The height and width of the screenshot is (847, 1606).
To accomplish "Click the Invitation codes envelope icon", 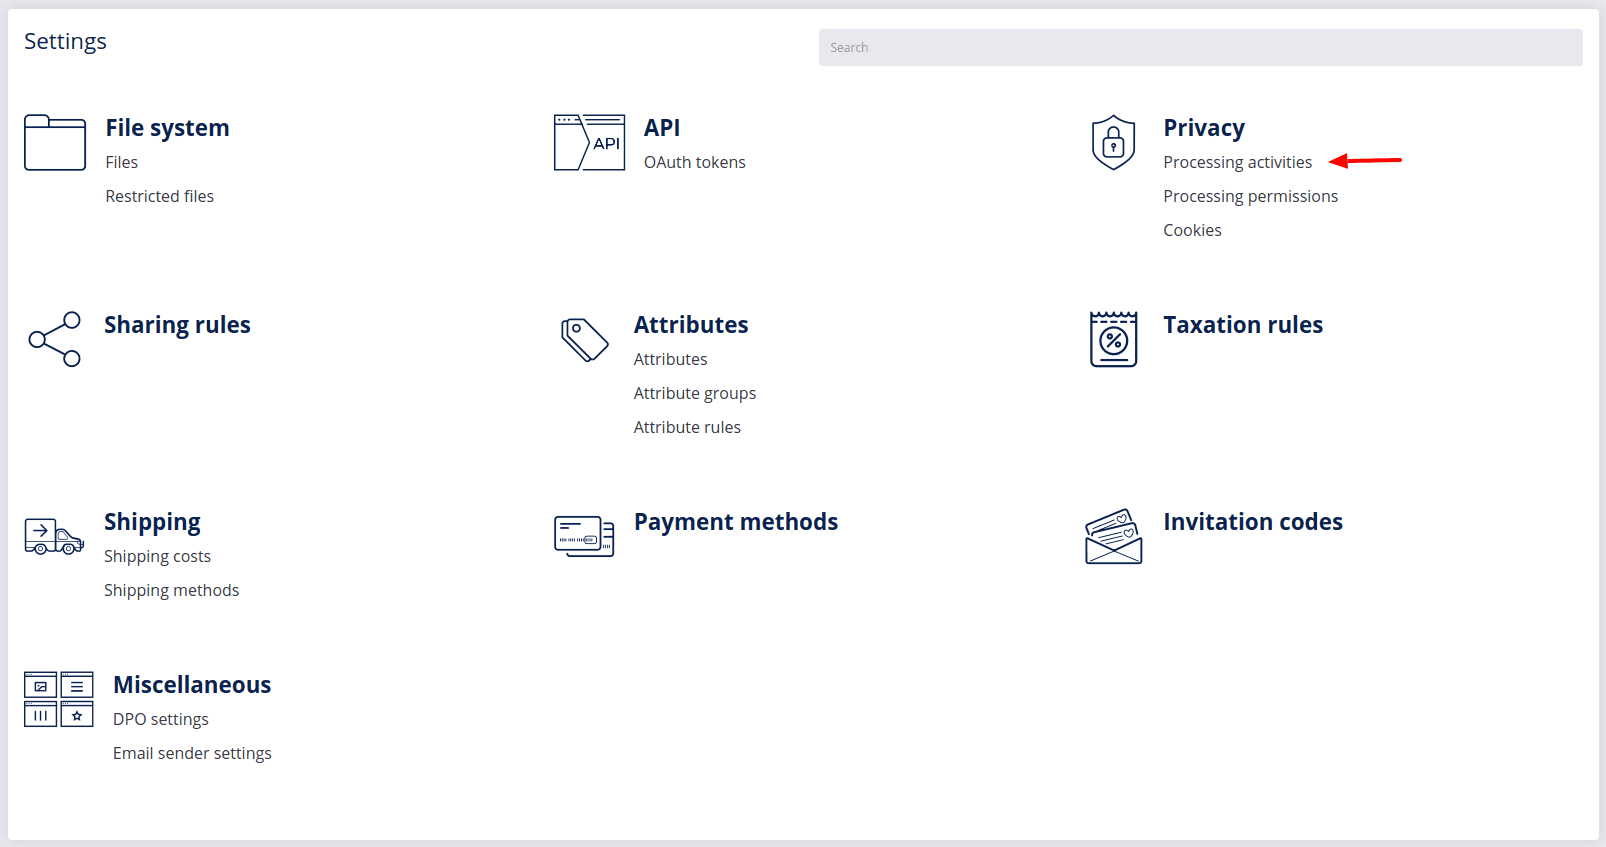I will click(x=1113, y=536).
